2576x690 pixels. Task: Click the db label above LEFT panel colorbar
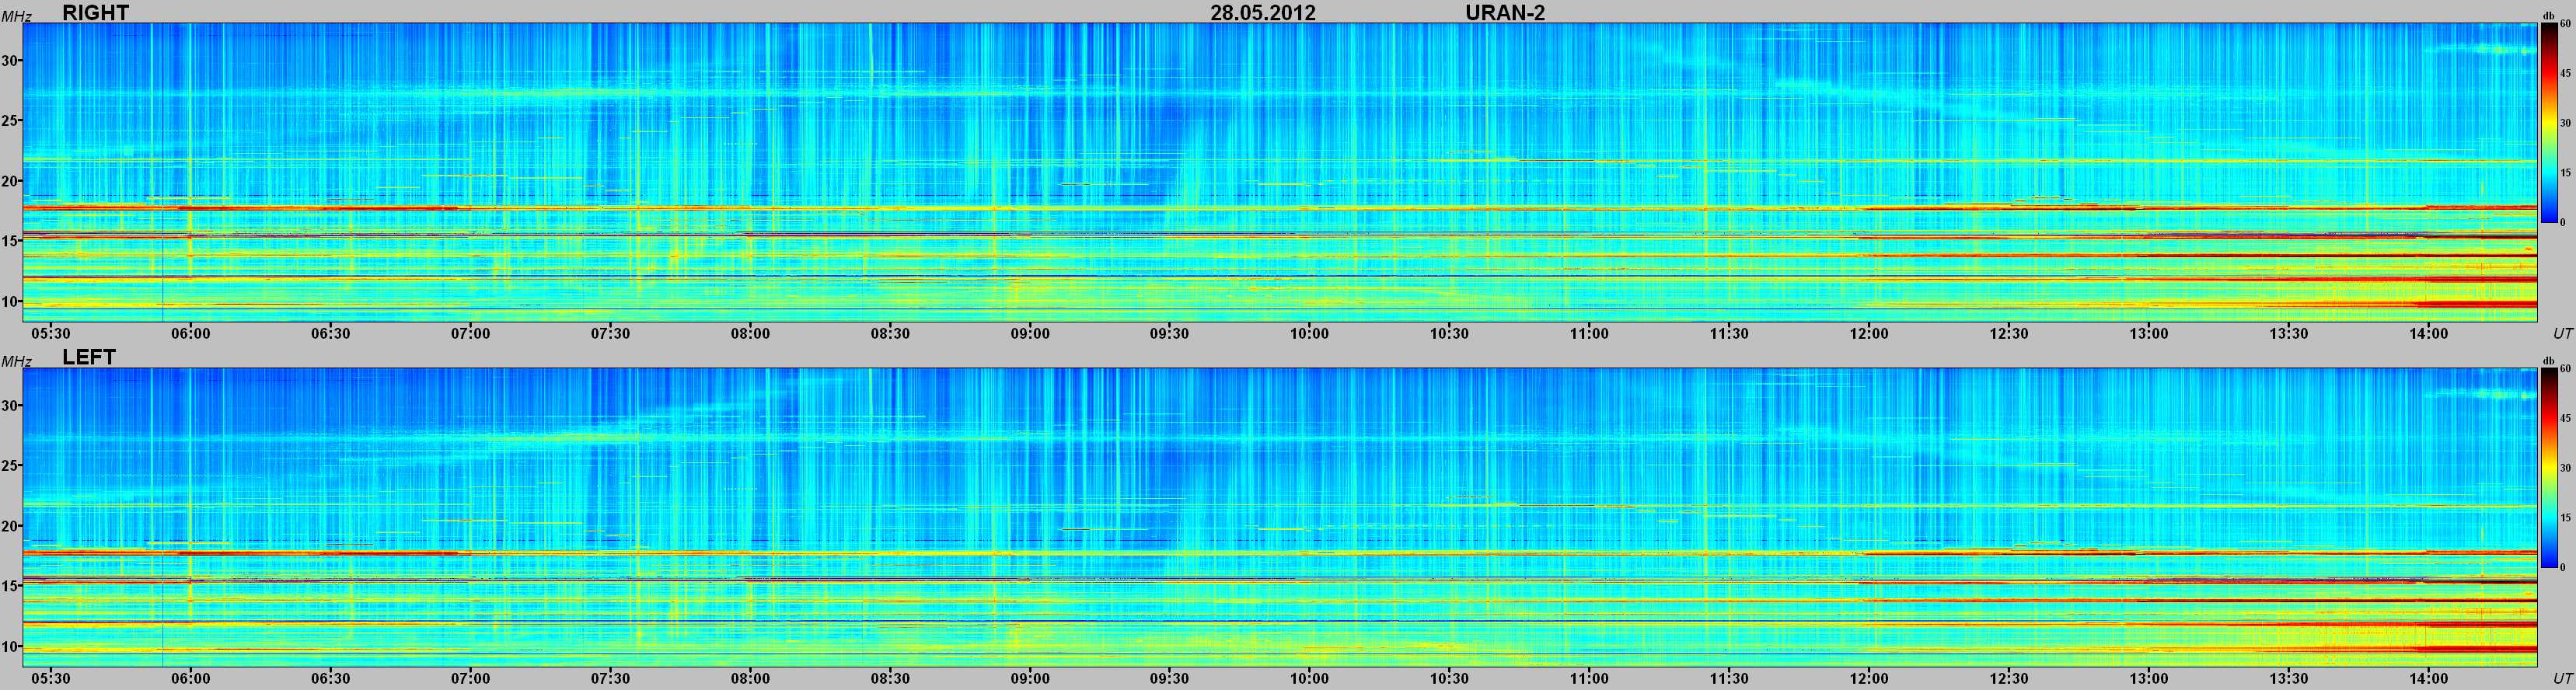tap(2548, 361)
